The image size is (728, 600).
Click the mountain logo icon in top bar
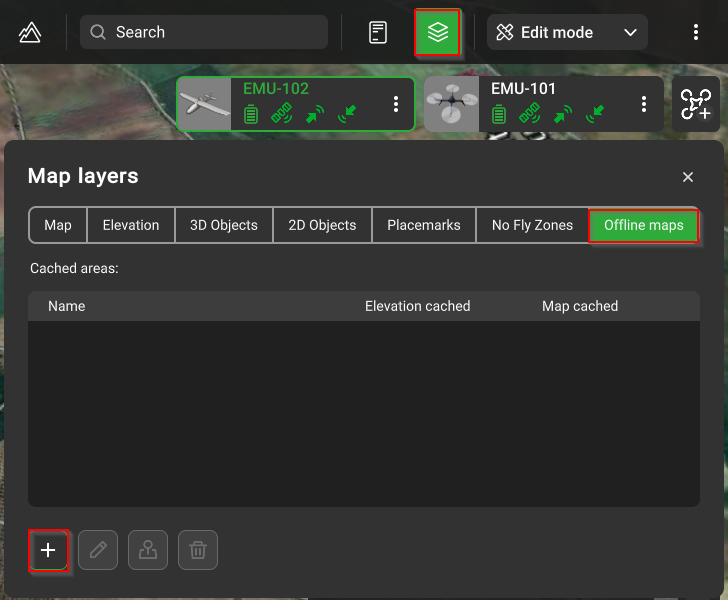pos(30,32)
